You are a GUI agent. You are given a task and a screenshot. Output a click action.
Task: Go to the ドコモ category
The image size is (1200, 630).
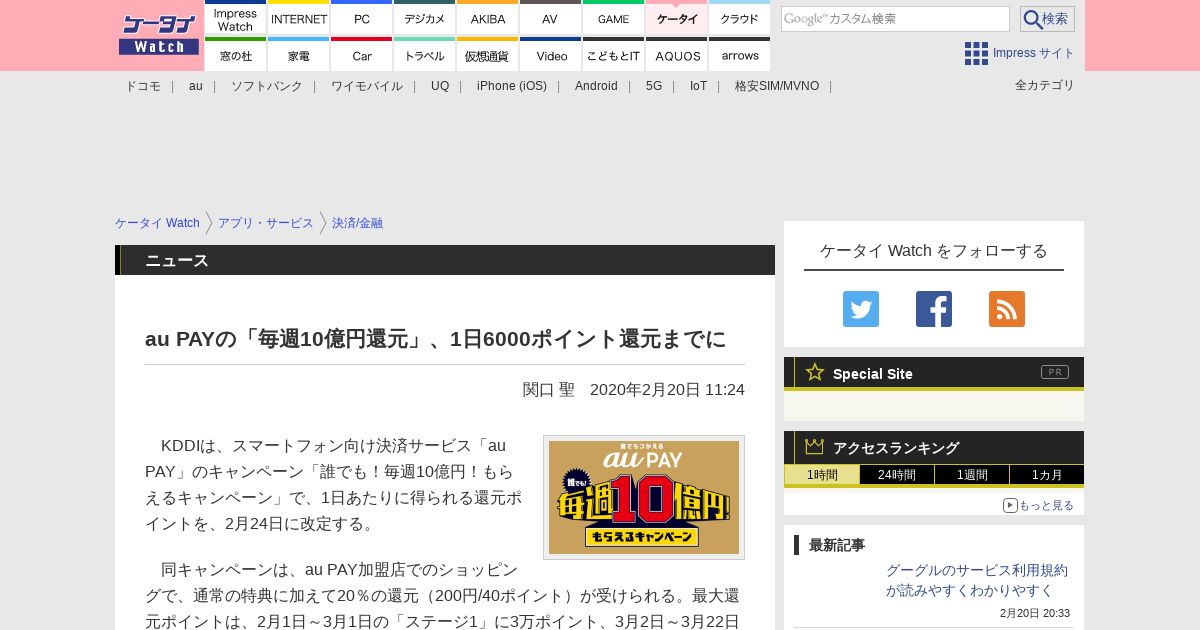(x=143, y=86)
